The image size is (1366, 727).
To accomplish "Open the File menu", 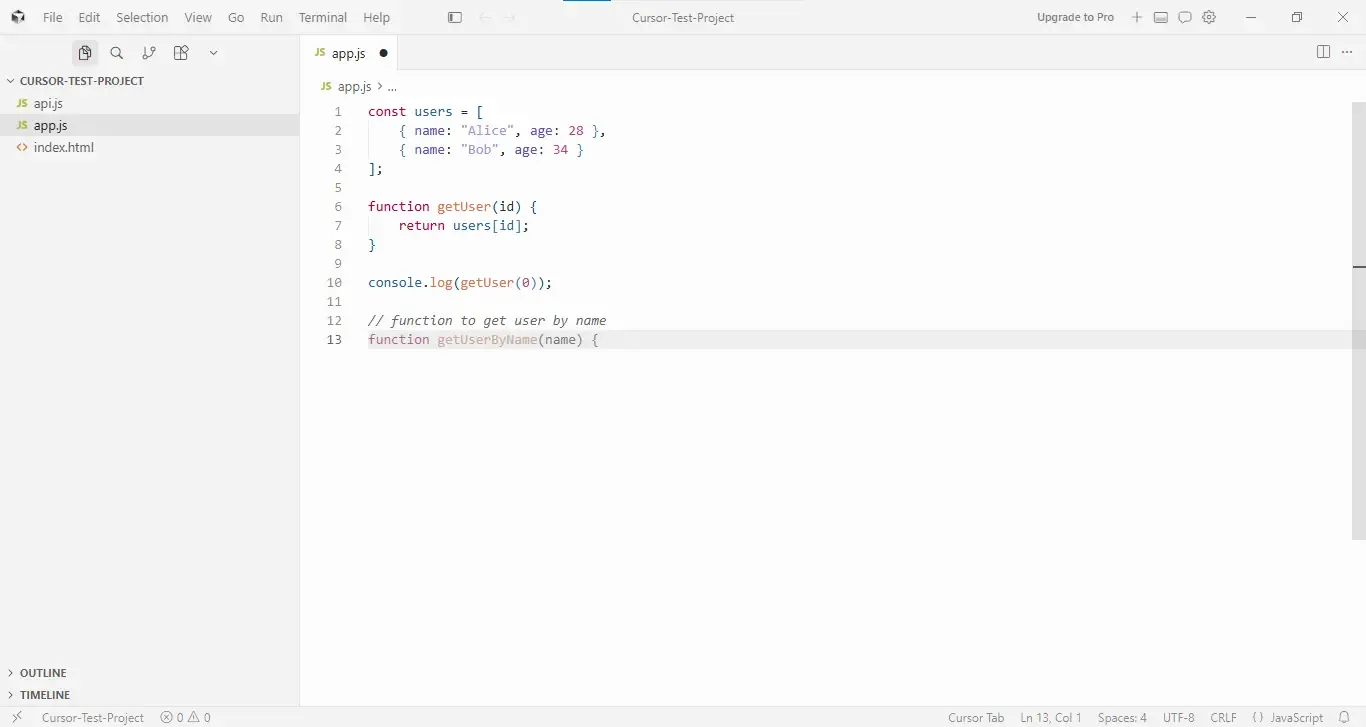I will click(x=53, y=17).
